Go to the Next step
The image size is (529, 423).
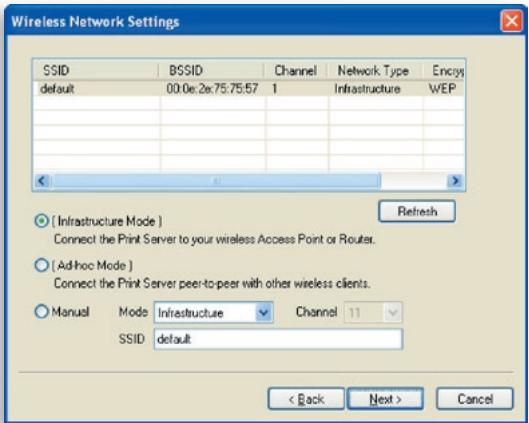coord(385,399)
